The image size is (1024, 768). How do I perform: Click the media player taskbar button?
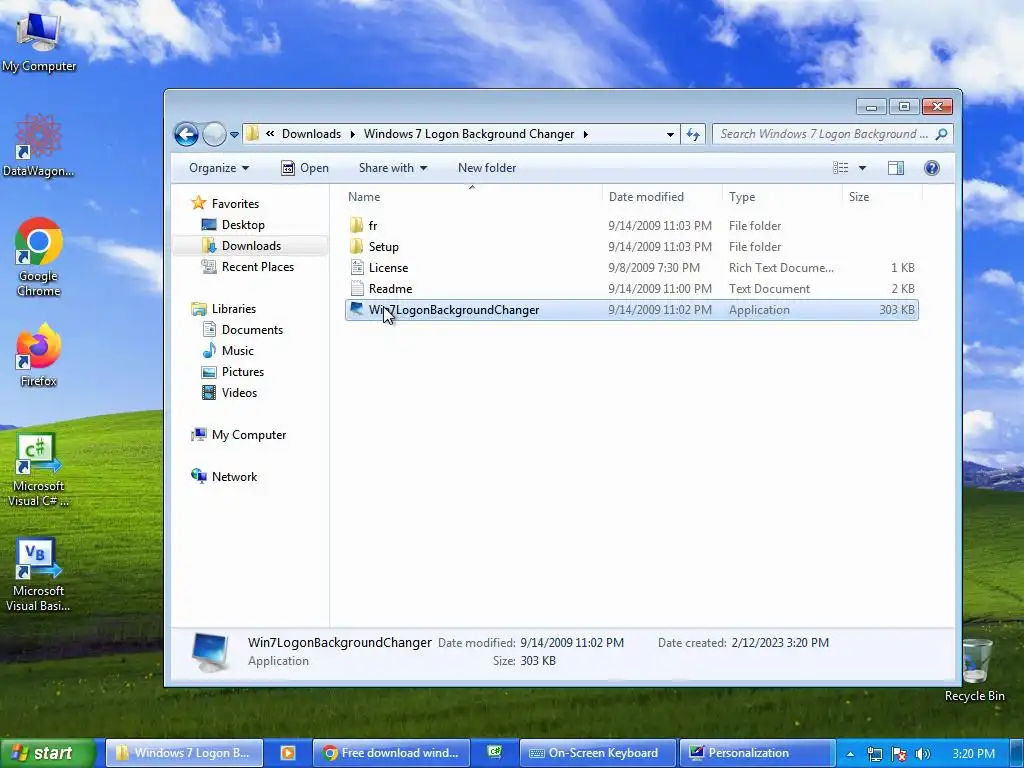pos(287,753)
